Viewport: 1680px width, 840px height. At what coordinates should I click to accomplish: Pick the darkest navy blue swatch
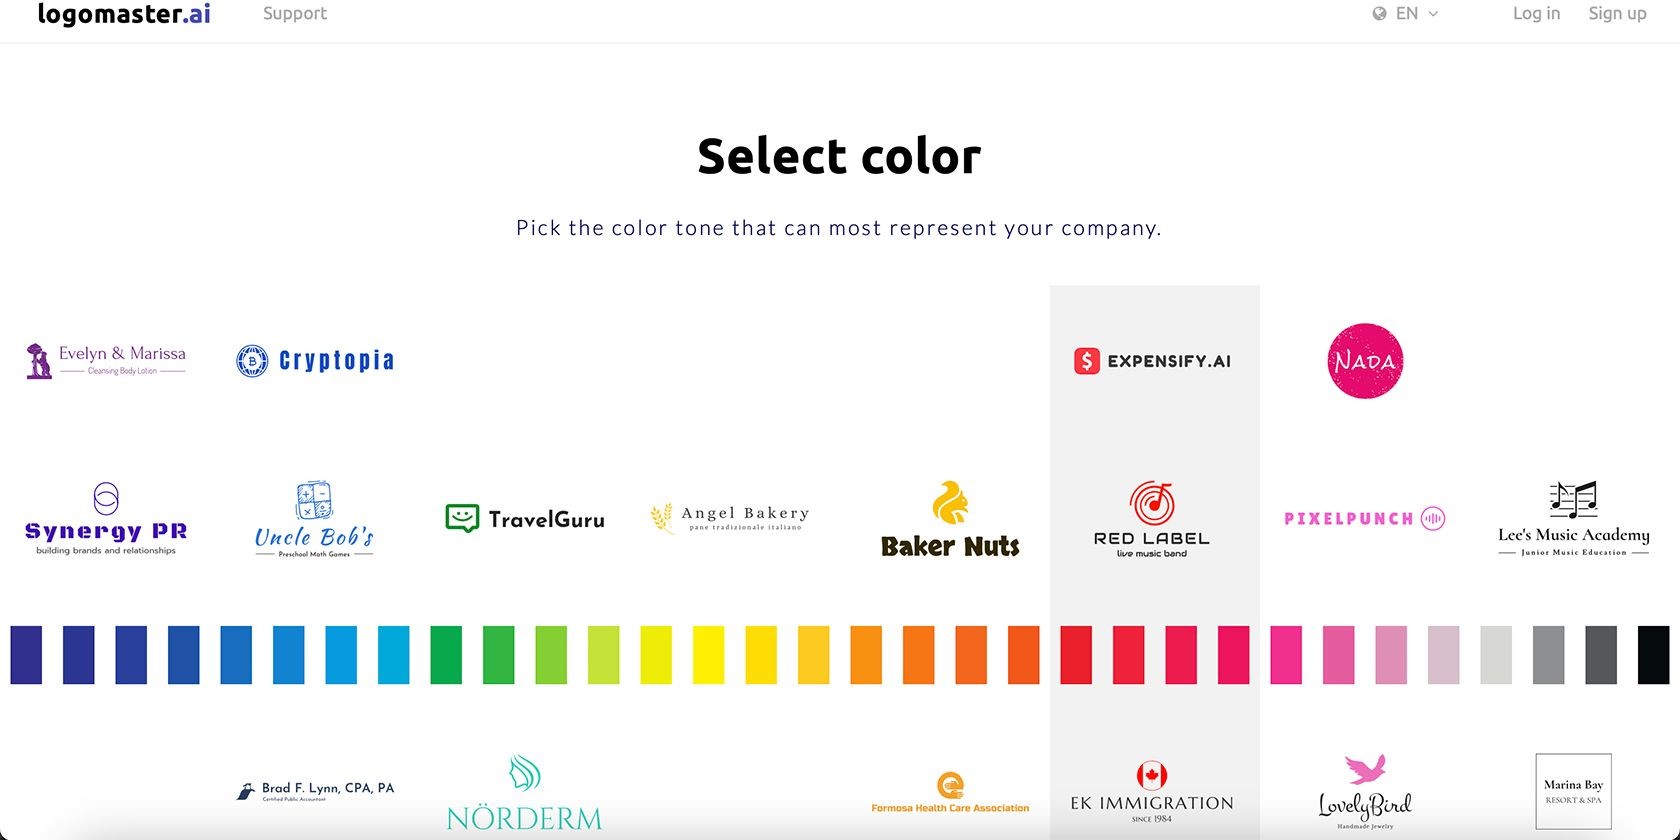pos(26,655)
